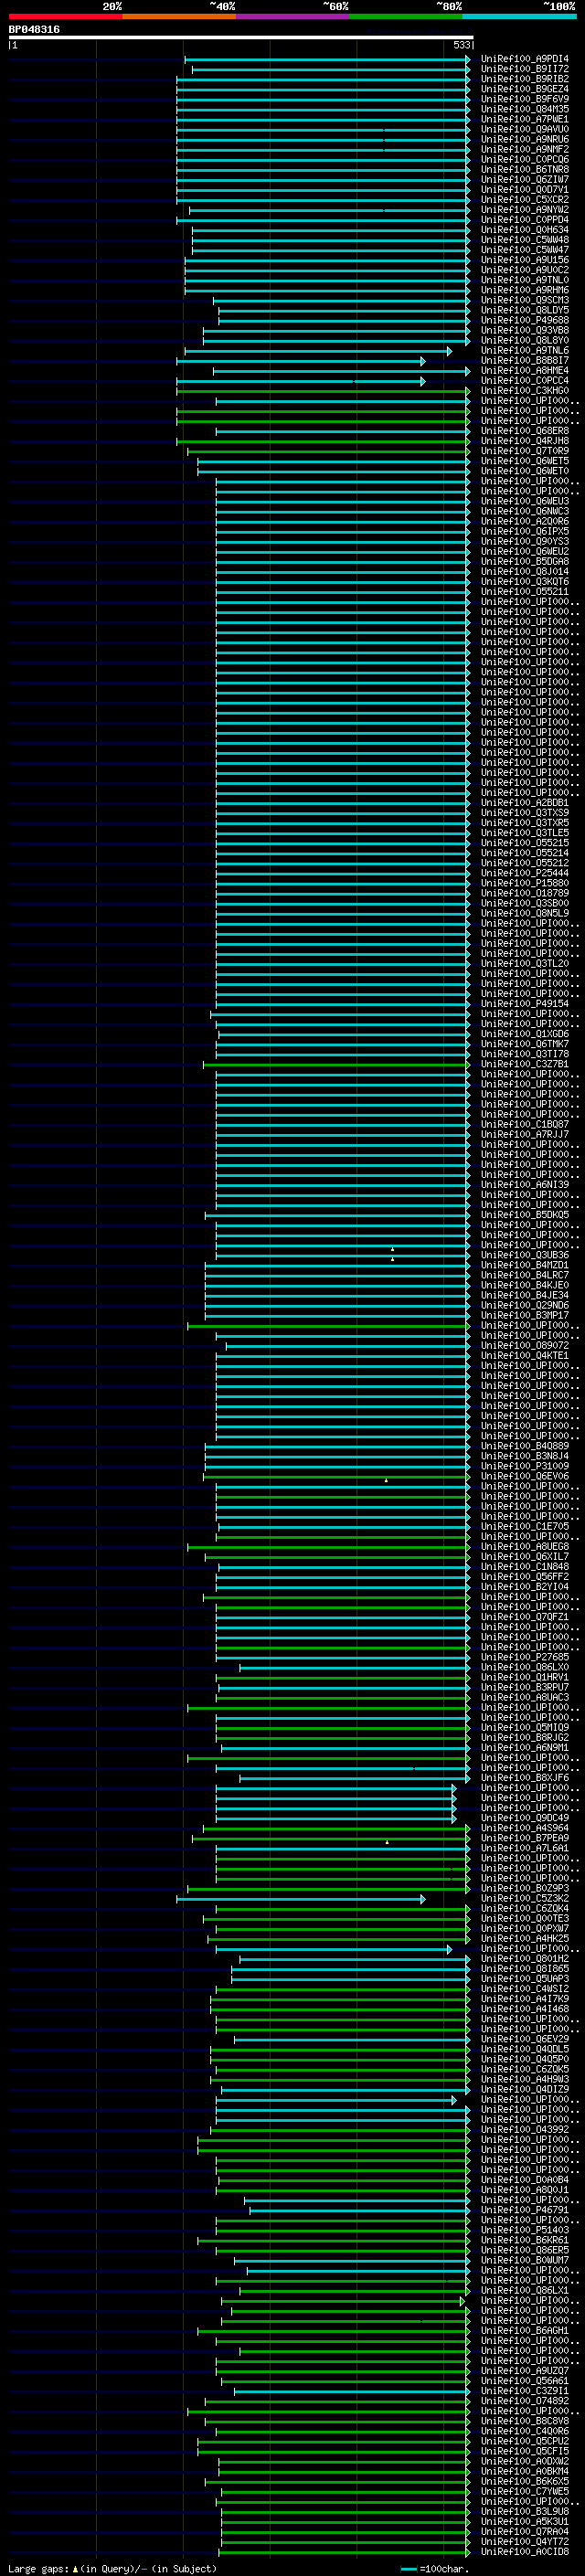Click the UniRef100_B0WUM7 hit label
Viewport: 585px width, 2576px height.
pyautogui.click(x=524, y=2260)
